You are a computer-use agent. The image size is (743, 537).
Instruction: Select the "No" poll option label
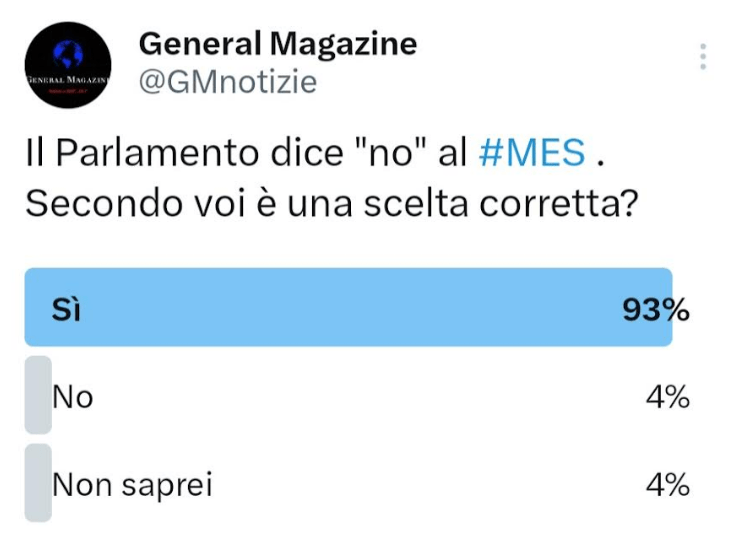click(x=73, y=397)
